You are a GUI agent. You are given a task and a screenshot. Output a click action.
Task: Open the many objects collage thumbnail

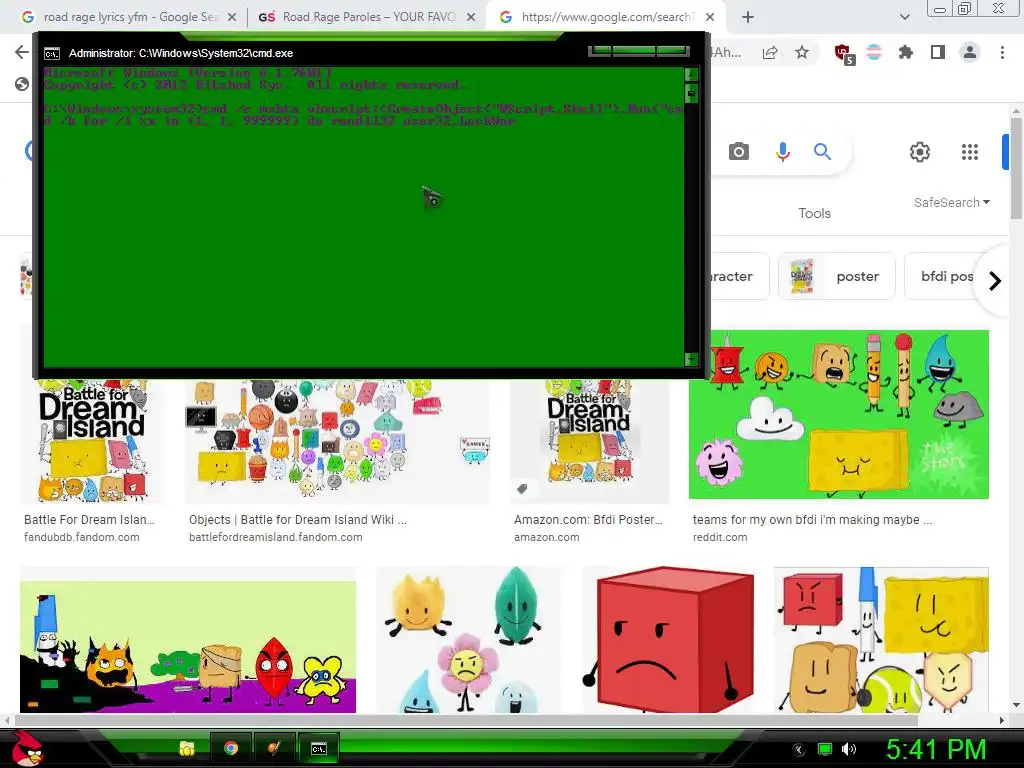(337, 441)
